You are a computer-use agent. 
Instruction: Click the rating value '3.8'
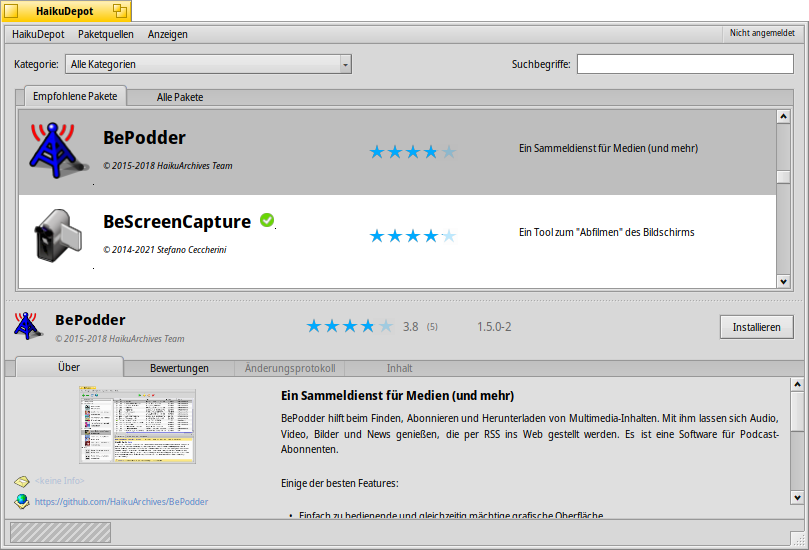point(410,327)
